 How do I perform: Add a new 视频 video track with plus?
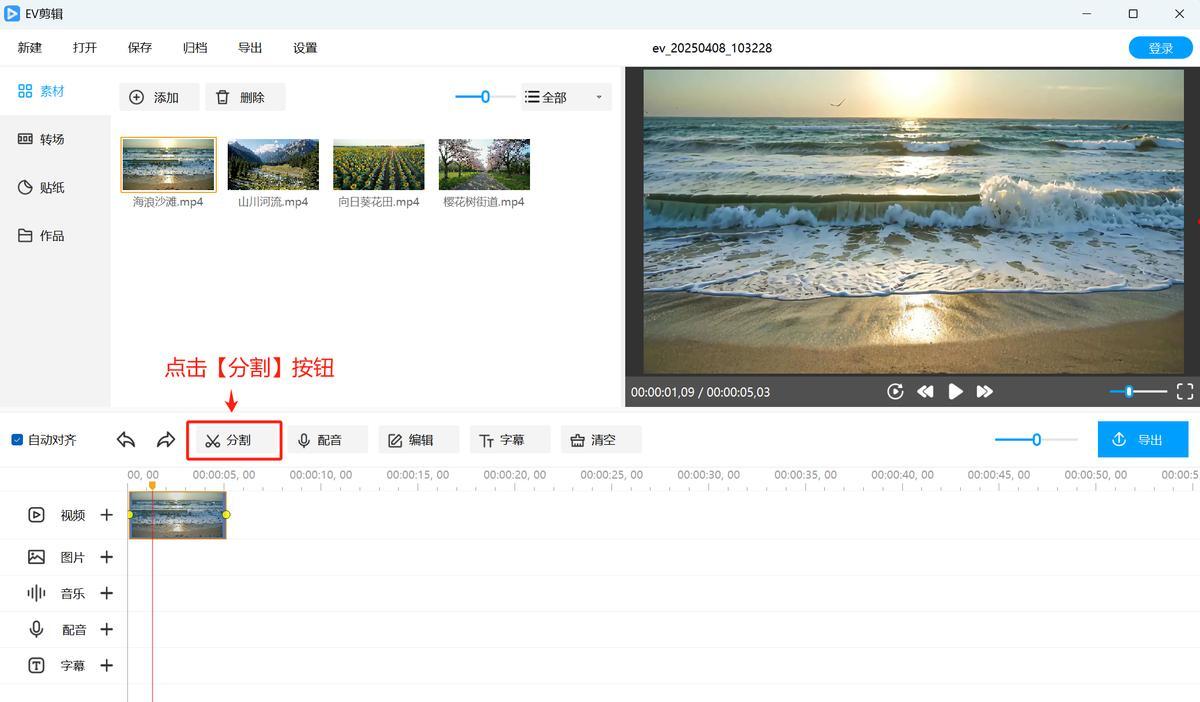pyautogui.click(x=107, y=515)
